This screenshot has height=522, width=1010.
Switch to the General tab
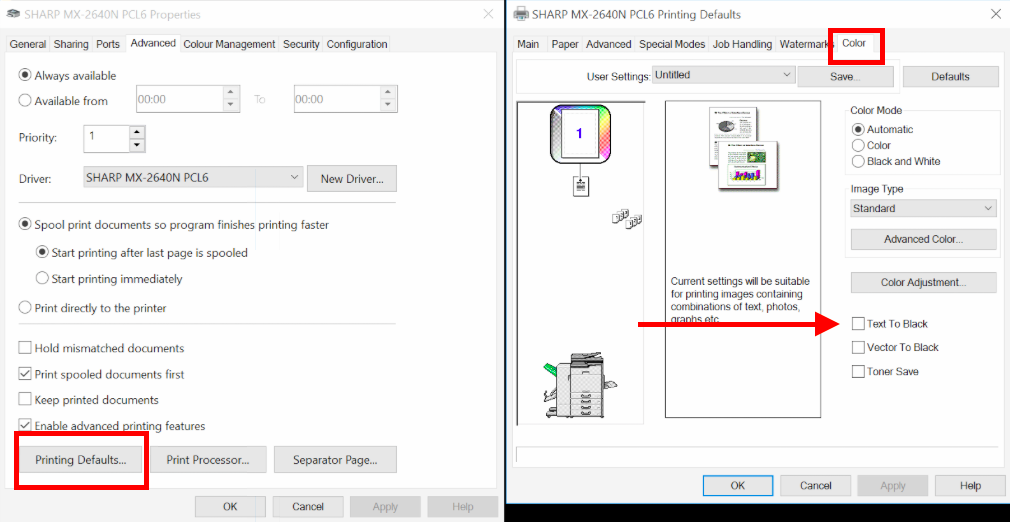[28, 44]
